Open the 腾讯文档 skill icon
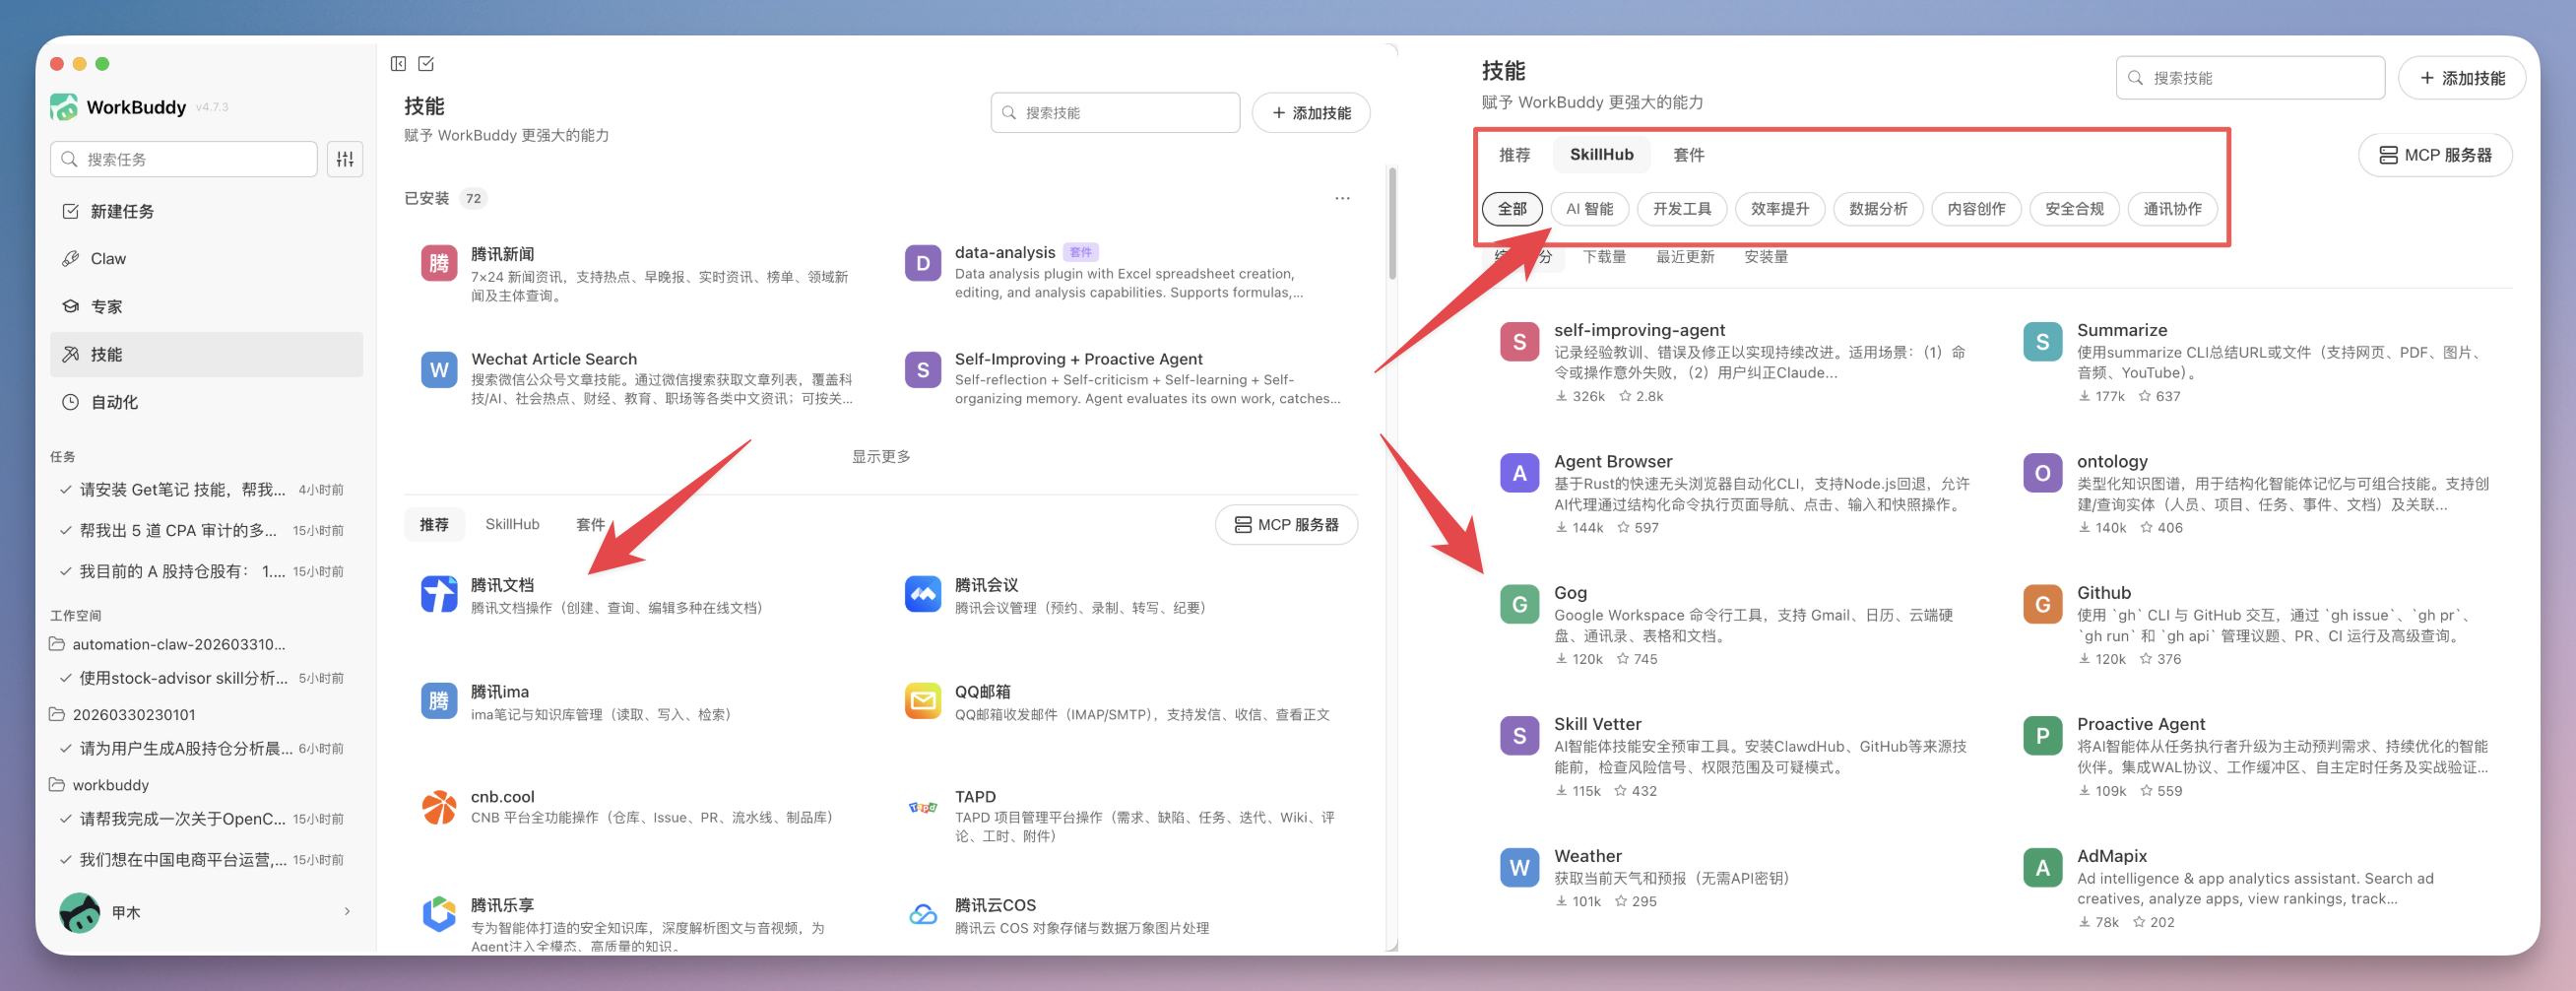Screen dimensions: 2576x991 [x=439, y=594]
